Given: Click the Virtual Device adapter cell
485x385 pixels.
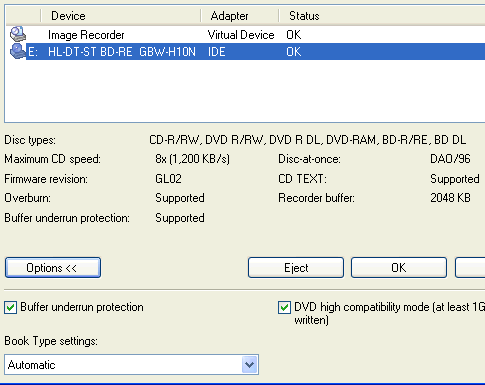Looking at the screenshot, I should tap(241, 35).
